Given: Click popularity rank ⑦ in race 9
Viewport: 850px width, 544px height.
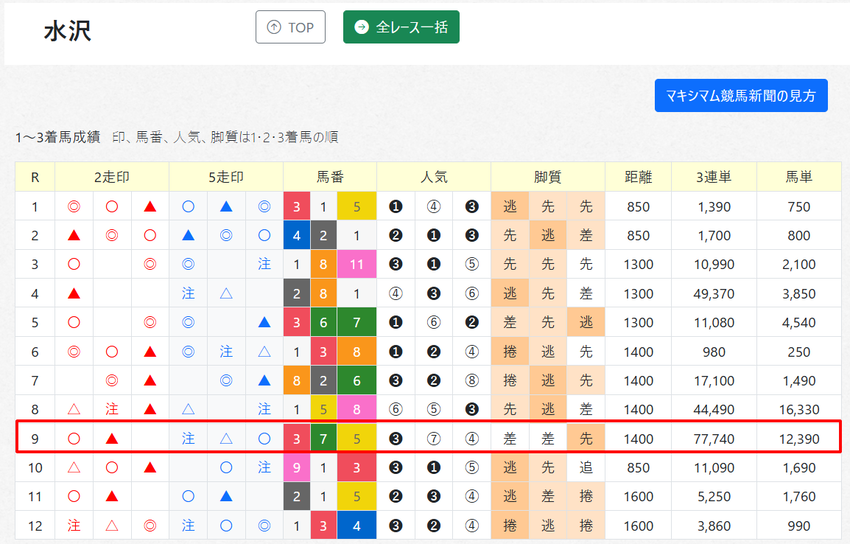Looking at the screenshot, I should [434, 439].
